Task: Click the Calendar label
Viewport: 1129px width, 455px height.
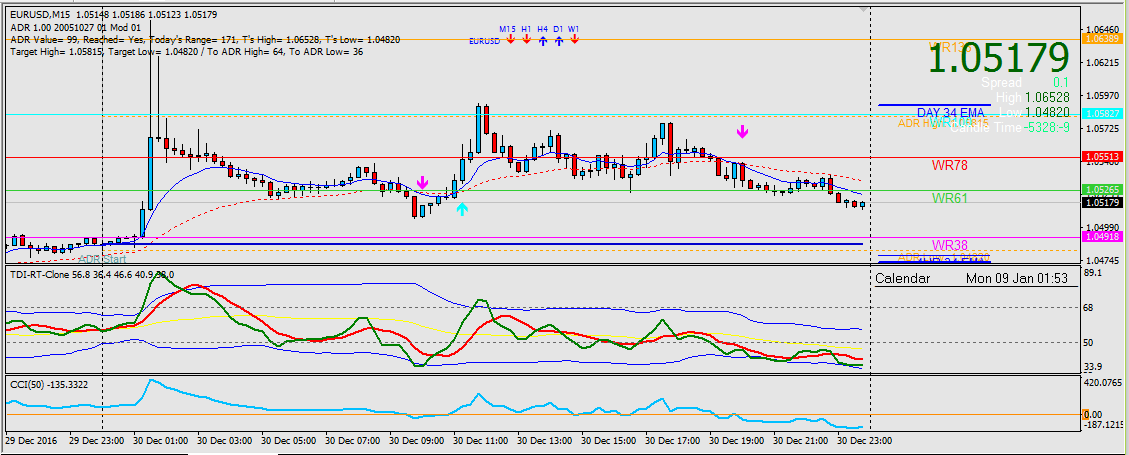Action: (902, 279)
